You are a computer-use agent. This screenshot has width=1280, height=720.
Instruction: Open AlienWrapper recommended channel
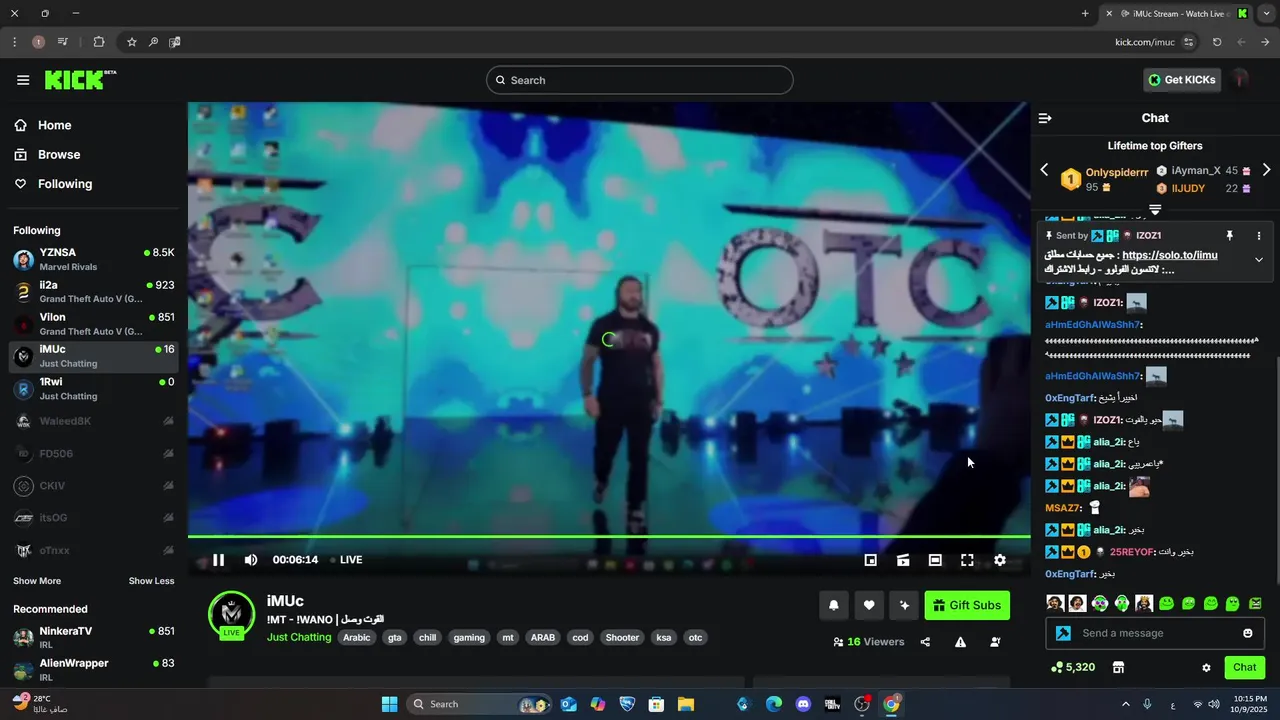tap(95, 669)
